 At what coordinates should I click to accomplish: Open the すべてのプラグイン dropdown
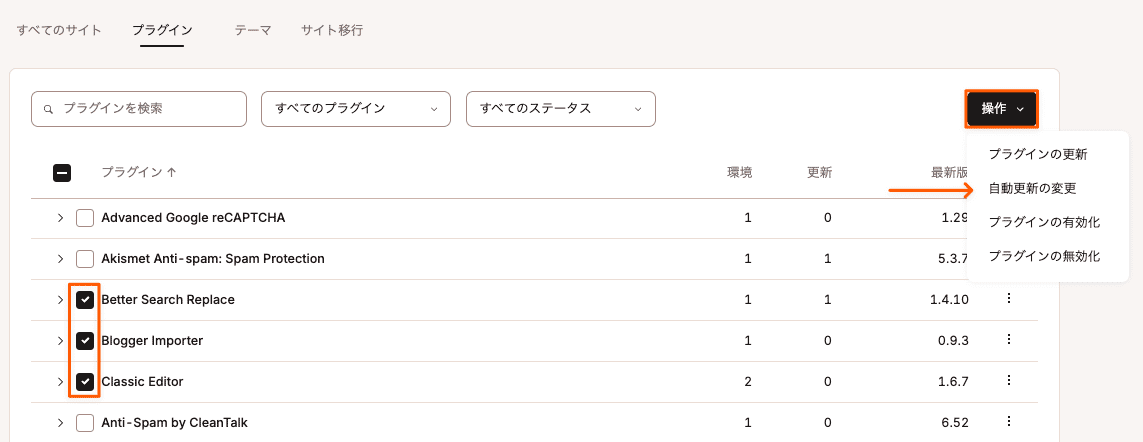tap(356, 109)
